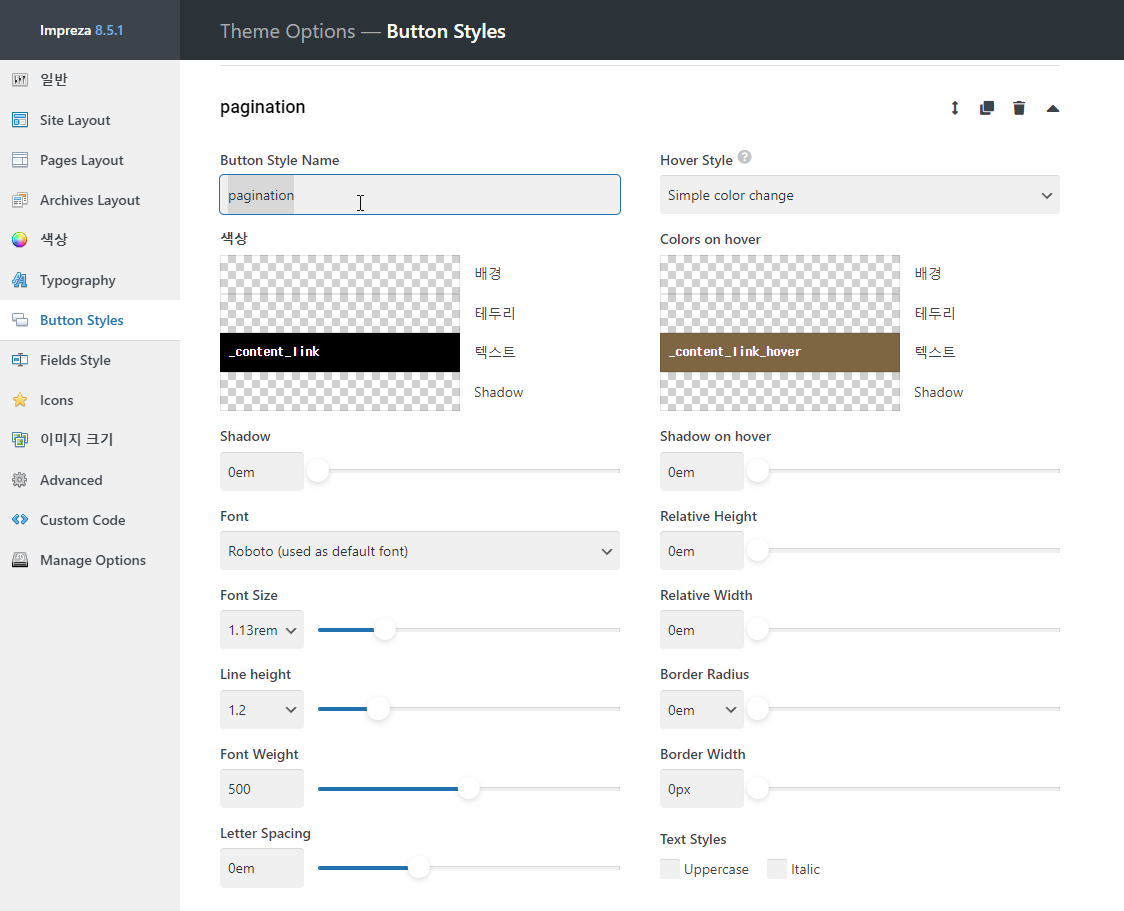
Task: Click the Icons star icon
Action: point(20,400)
